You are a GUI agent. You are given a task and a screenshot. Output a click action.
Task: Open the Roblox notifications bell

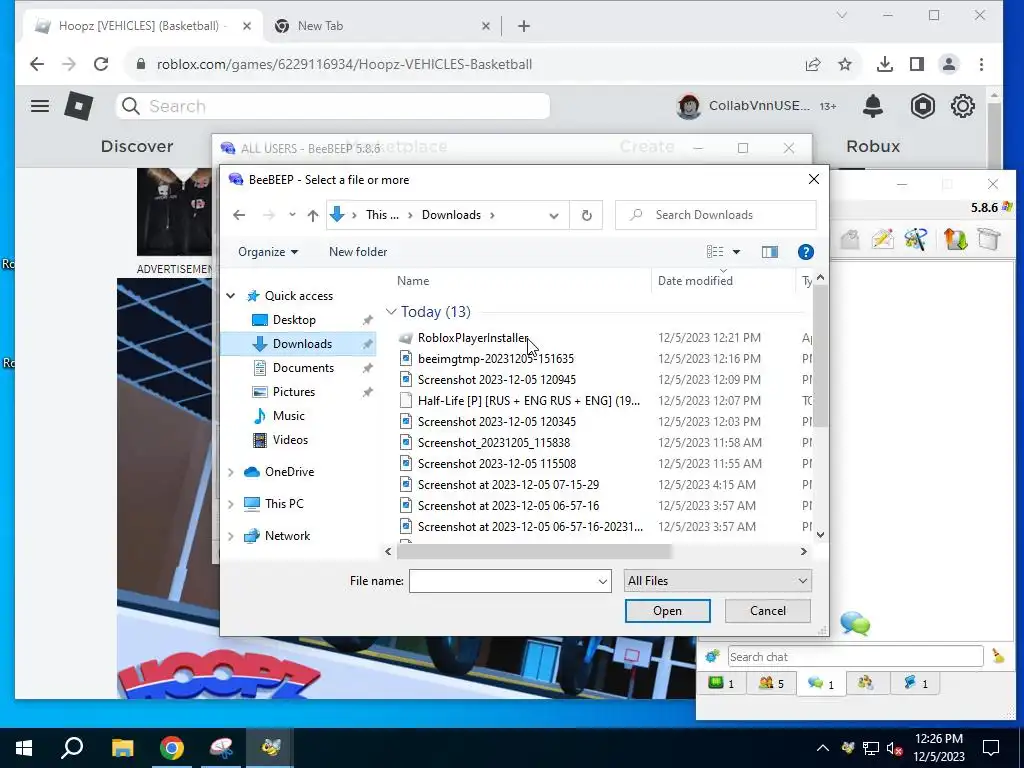pyautogui.click(x=872, y=106)
